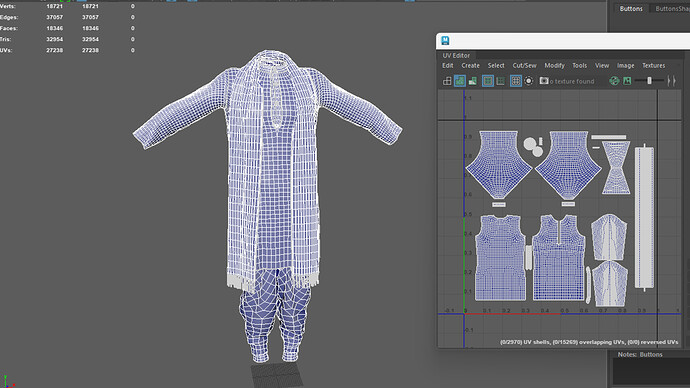The height and width of the screenshot is (388, 690).
Task: Click the camera snapshot icon near texture label
Action: pos(544,81)
